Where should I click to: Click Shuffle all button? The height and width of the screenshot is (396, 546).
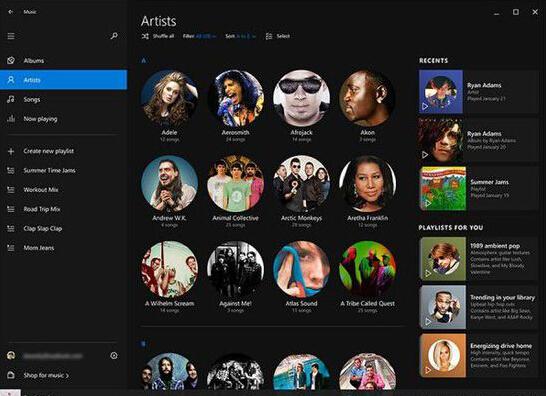click(x=158, y=36)
